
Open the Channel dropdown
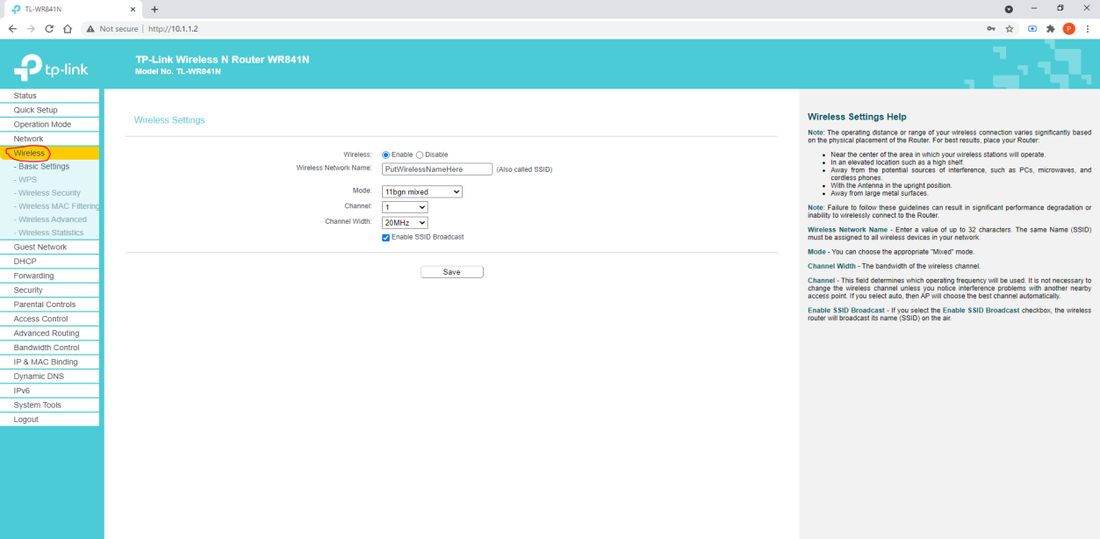pos(405,207)
